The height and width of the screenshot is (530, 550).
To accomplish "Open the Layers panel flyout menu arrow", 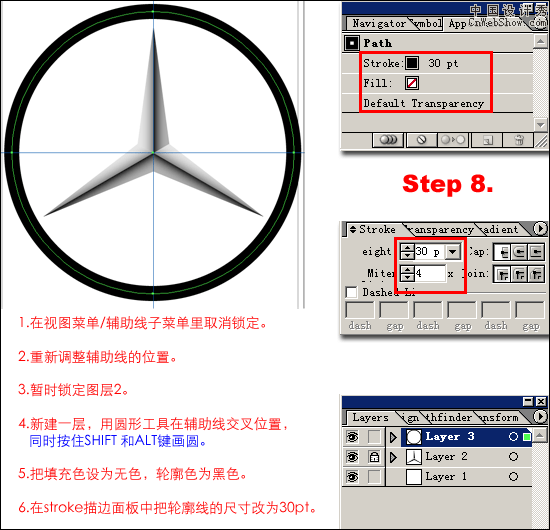I will click(540, 417).
